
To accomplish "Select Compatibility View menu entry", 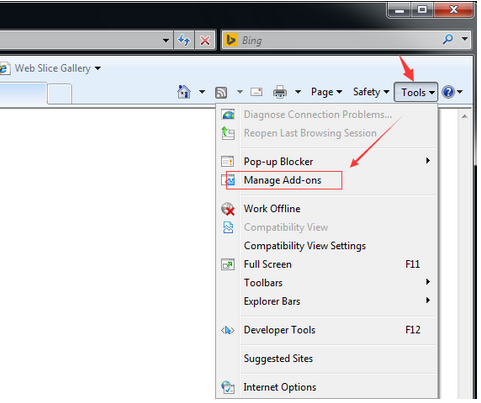I will coord(327,228).
